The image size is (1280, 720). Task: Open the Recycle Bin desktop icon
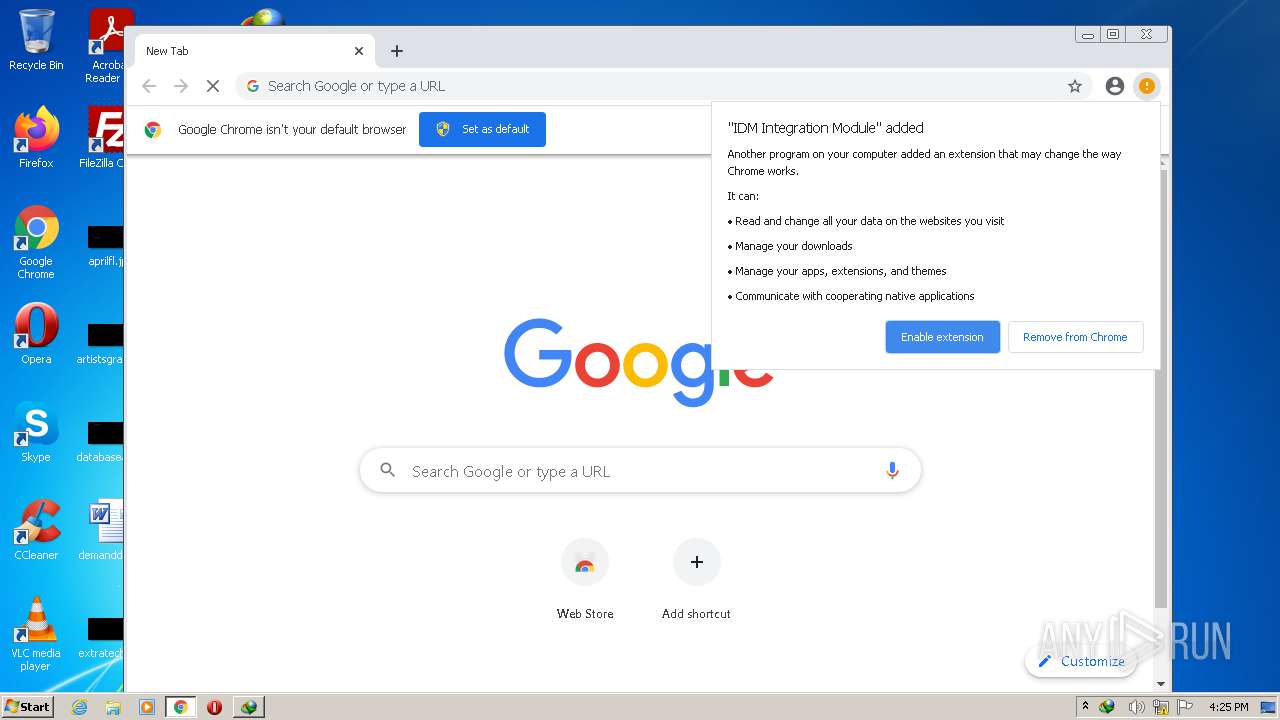[36, 40]
